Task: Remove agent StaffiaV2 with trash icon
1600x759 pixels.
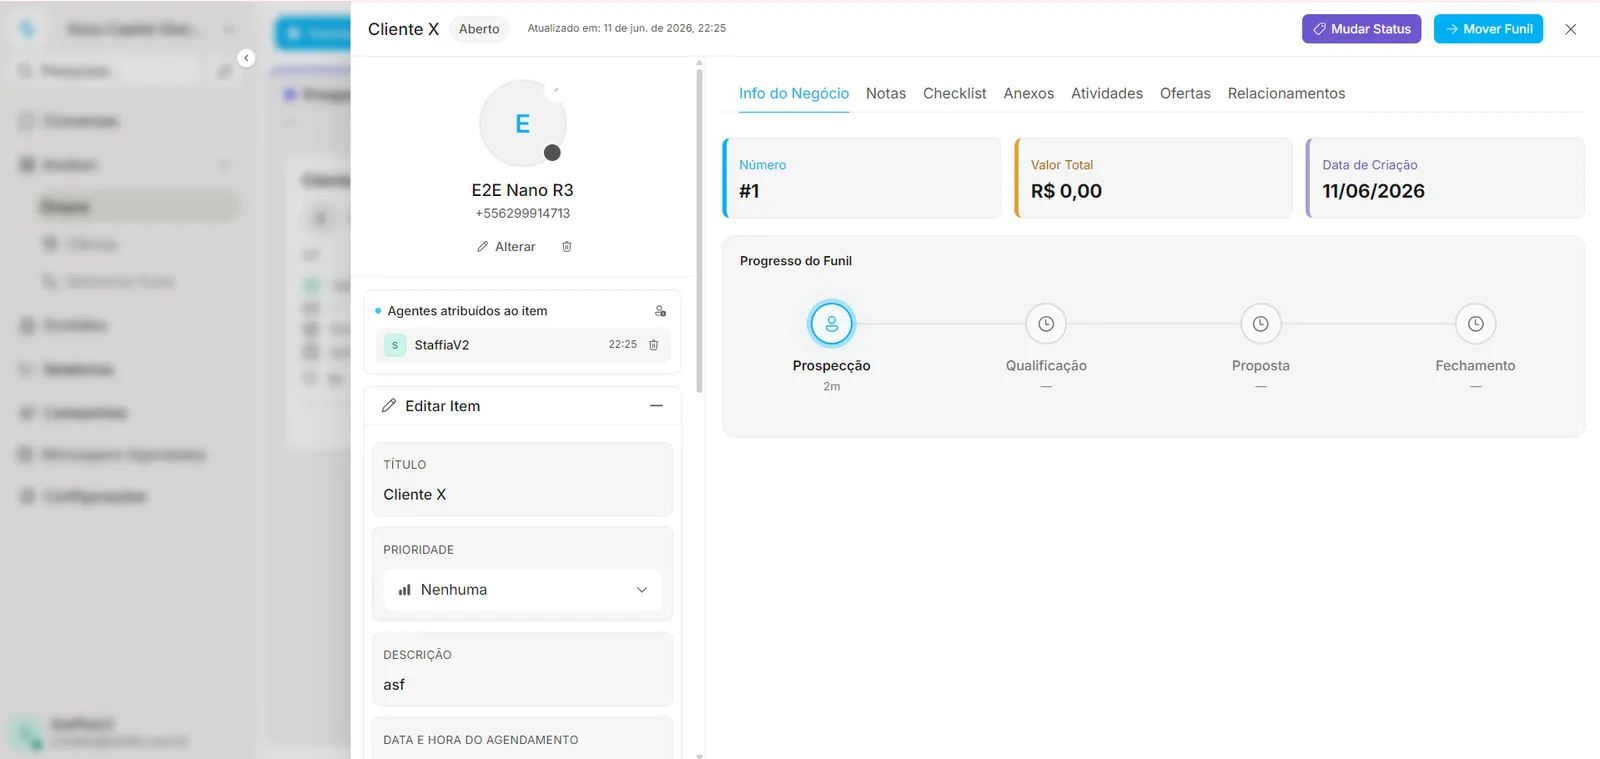Action: point(654,345)
